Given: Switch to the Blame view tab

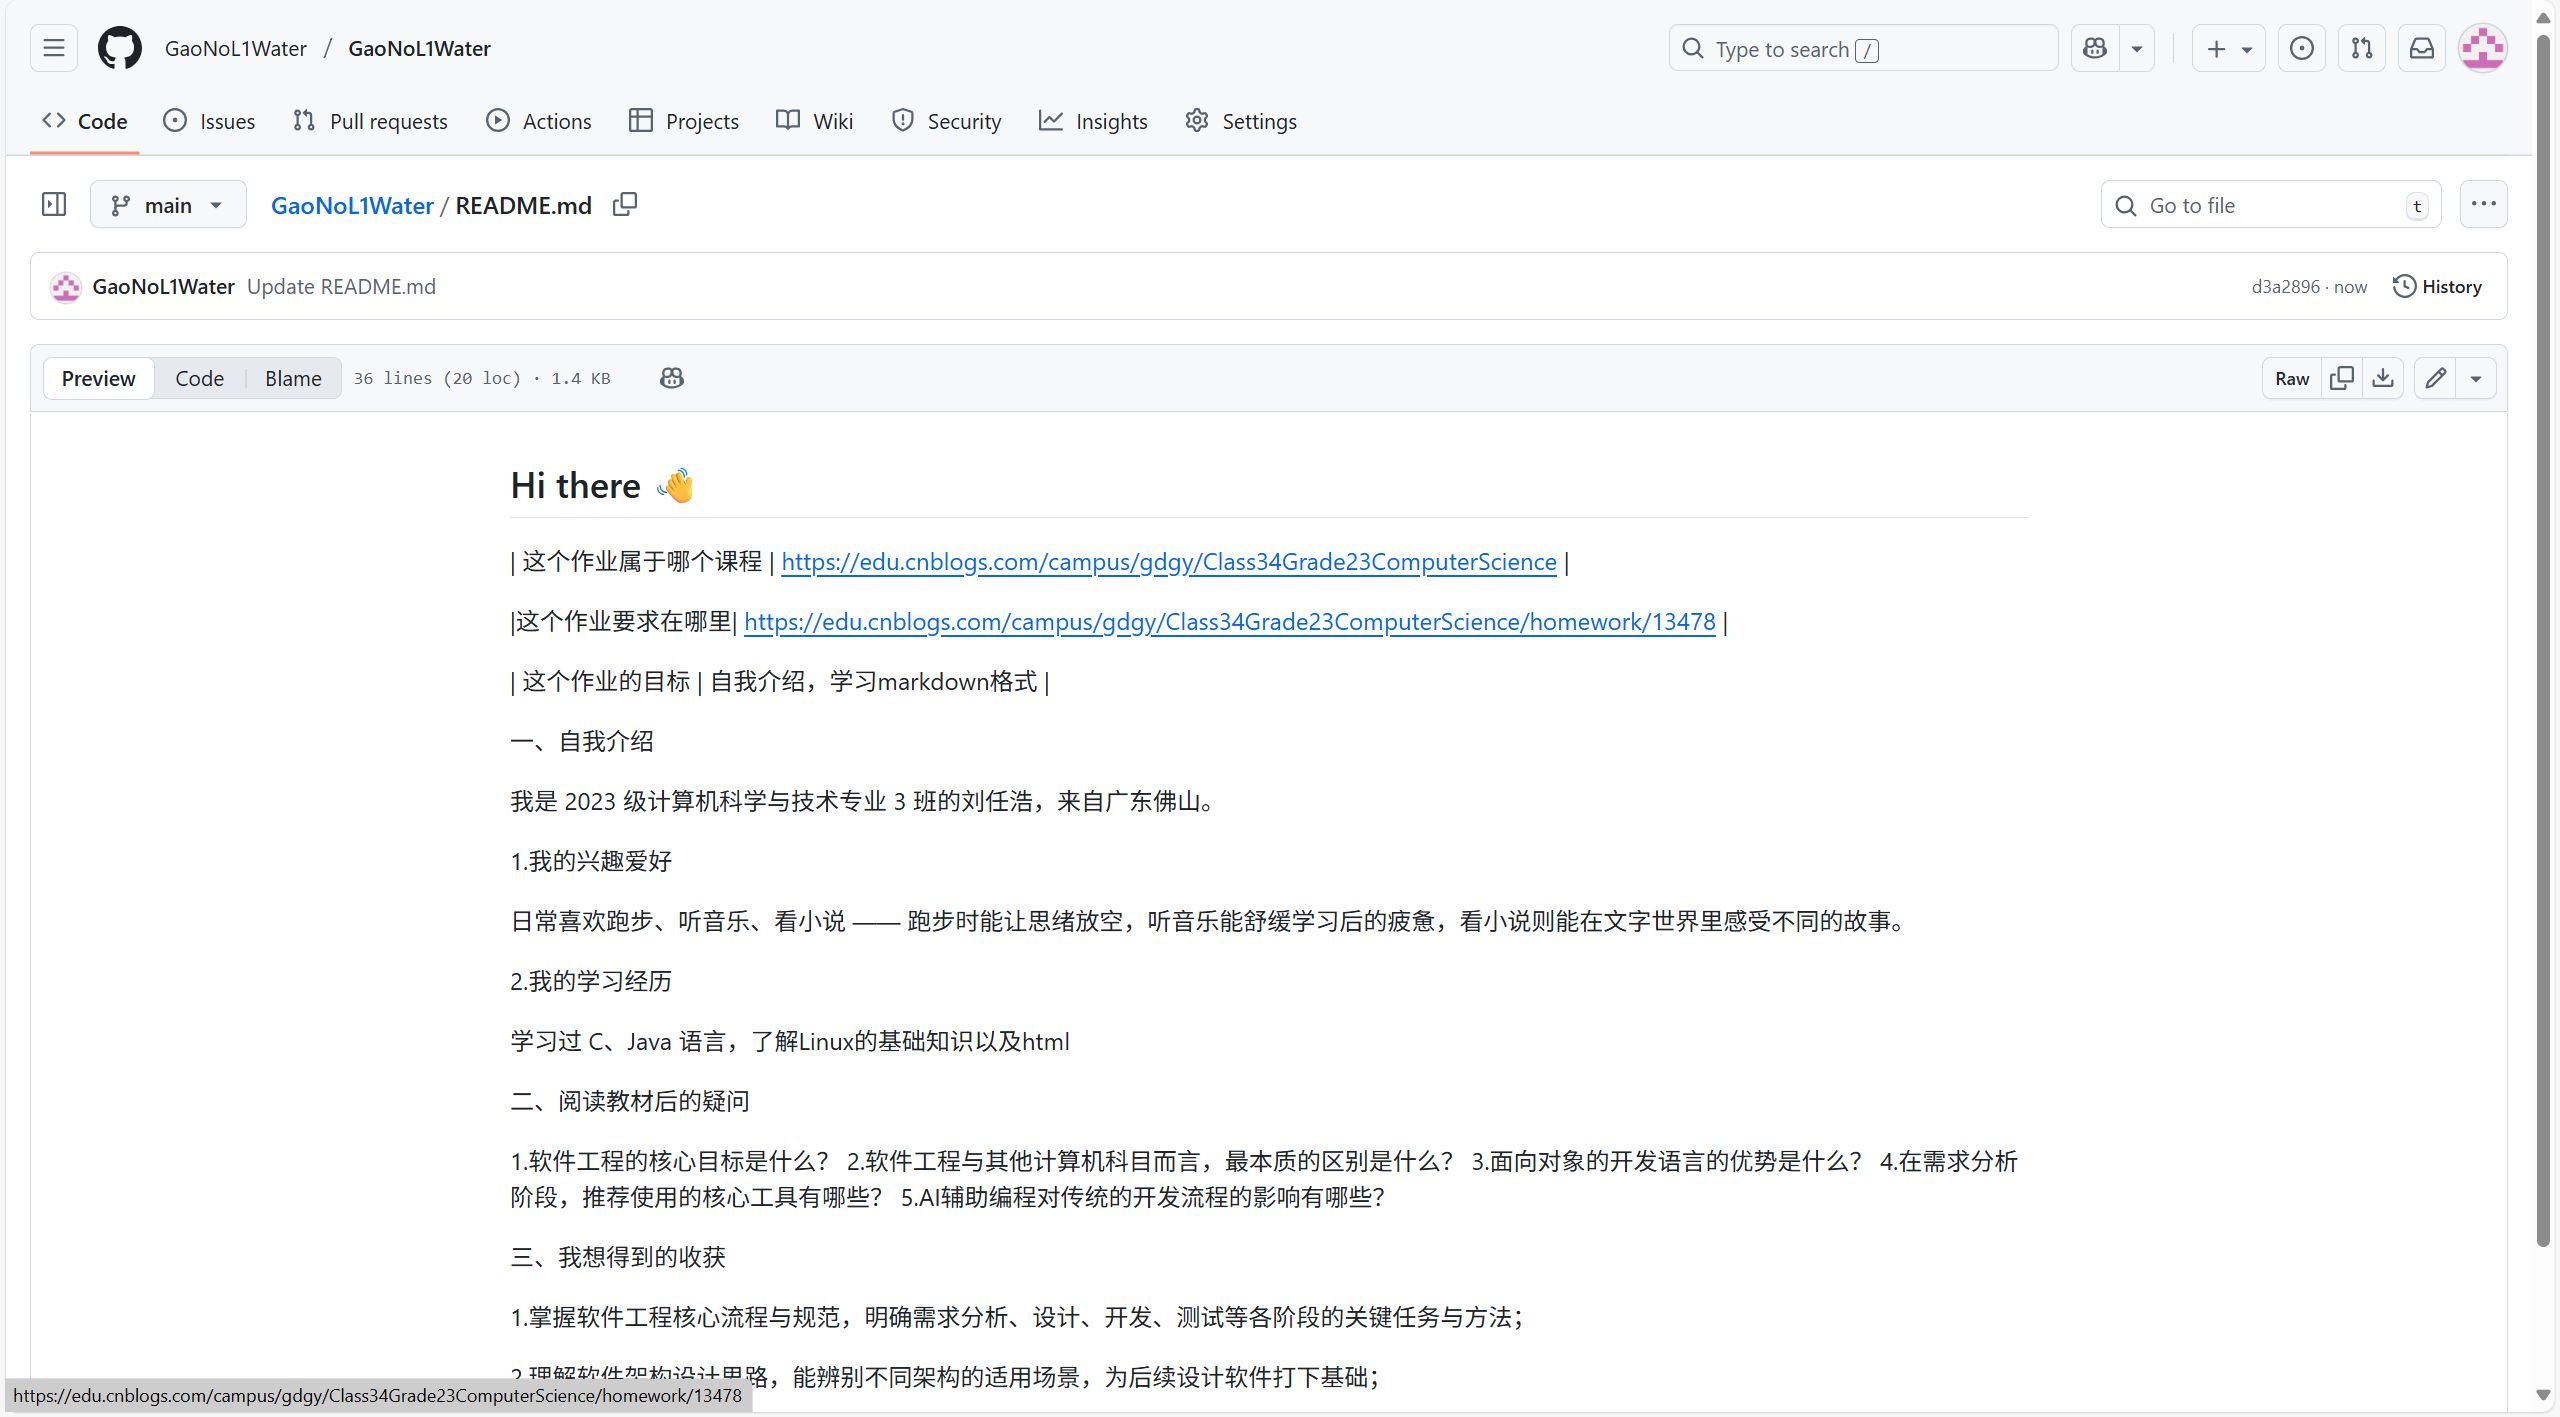Looking at the screenshot, I should (x=292, y=377).
